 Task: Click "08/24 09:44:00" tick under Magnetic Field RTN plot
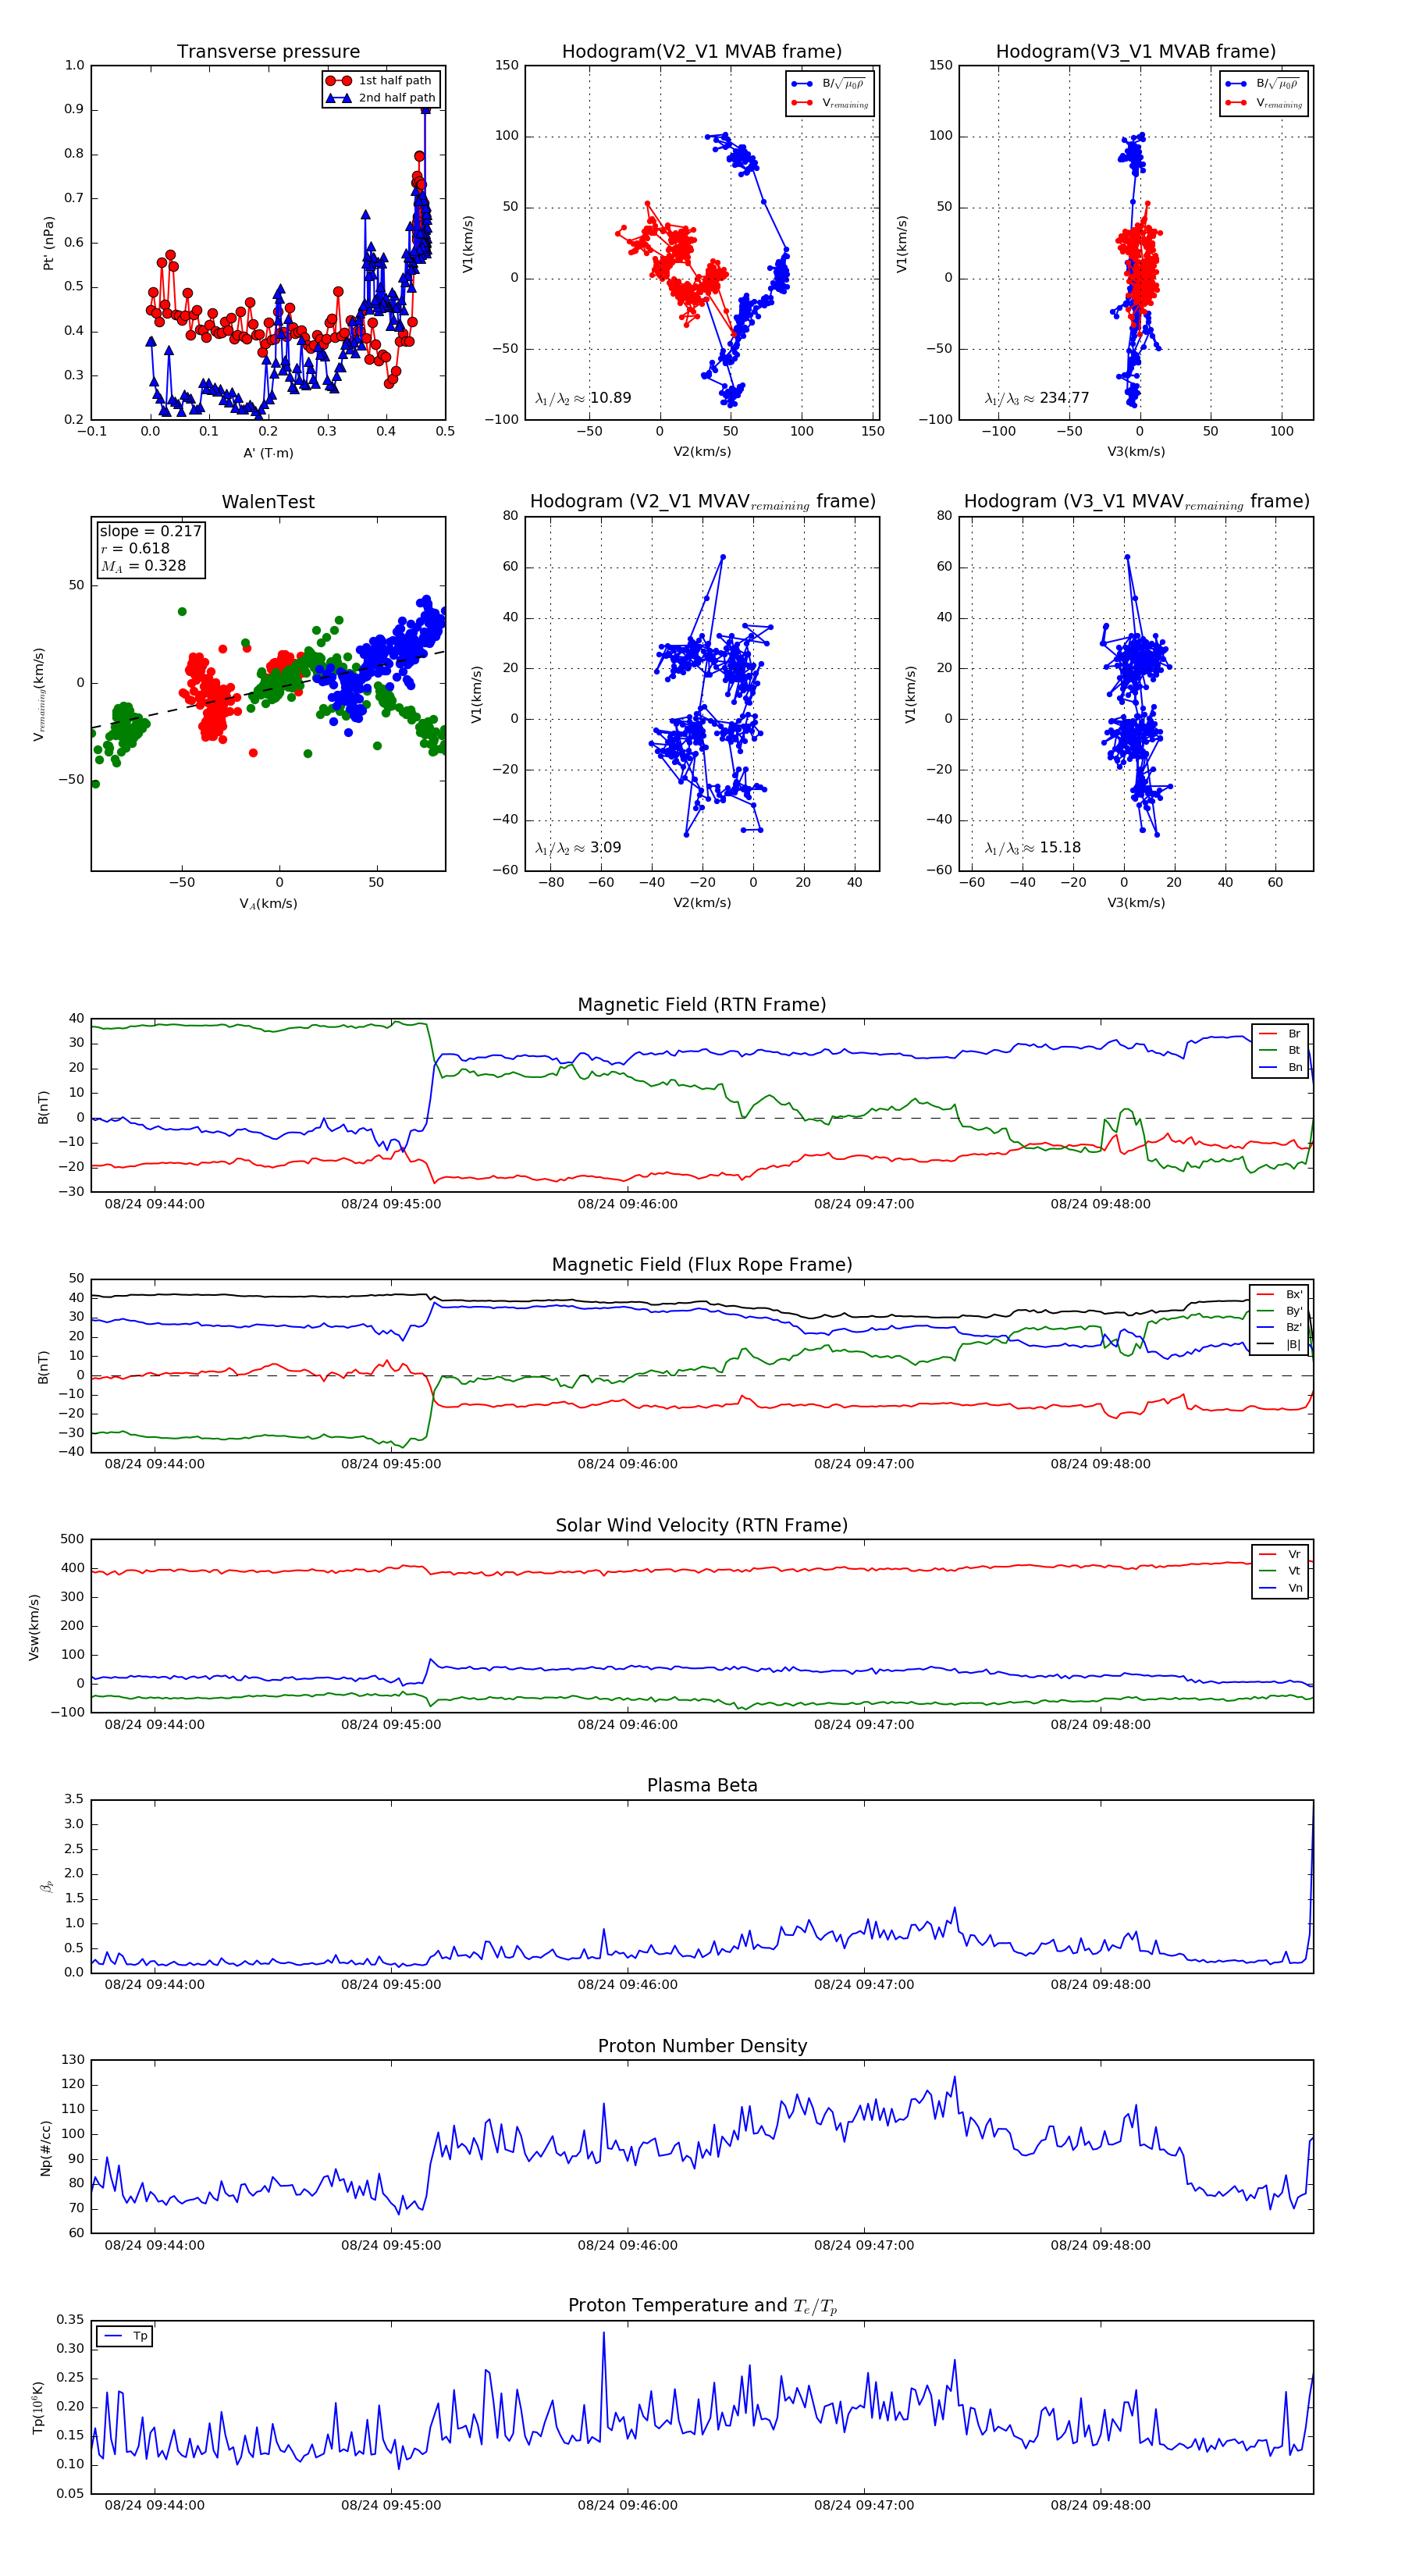(154, 1204)
